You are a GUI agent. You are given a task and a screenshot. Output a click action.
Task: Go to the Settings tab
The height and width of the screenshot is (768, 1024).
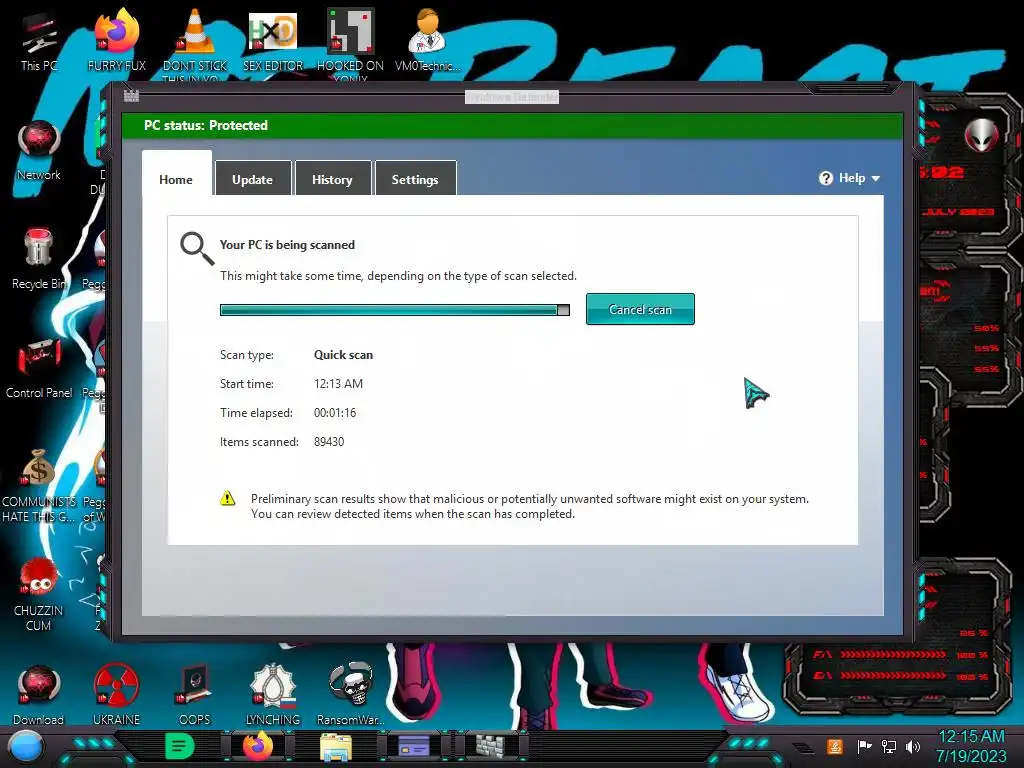[x=415, y=178]
